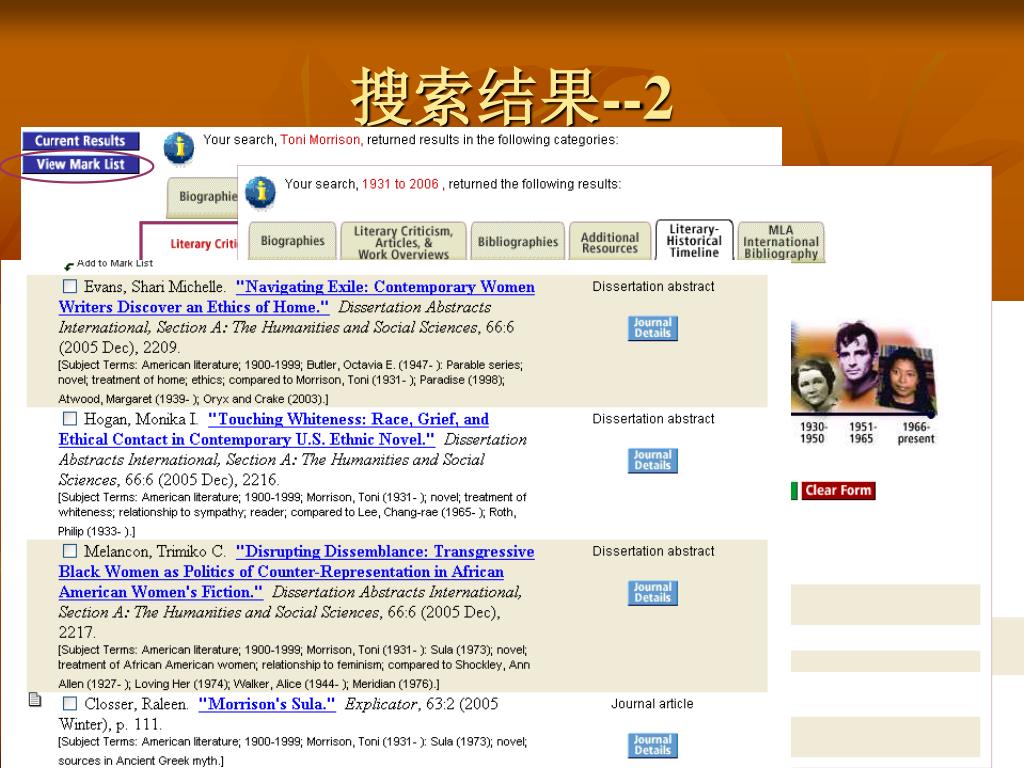Screen dimensions: 1024x768
Task: Open Literary Criticism, Articles & Work Overviews tab
Action: pyautogui.click(x=403, y=242)
